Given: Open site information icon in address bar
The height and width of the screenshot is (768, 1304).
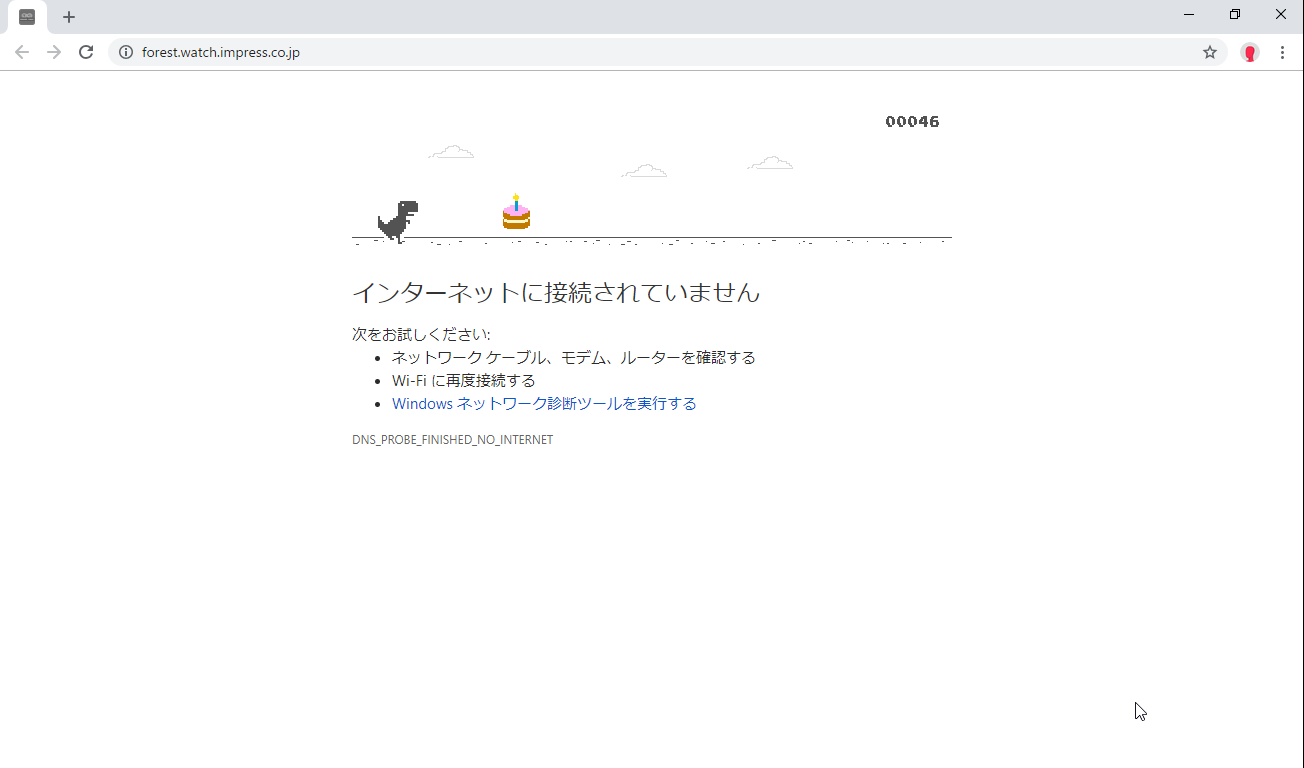Looking at the screenshot, I should tap(126, 52).
